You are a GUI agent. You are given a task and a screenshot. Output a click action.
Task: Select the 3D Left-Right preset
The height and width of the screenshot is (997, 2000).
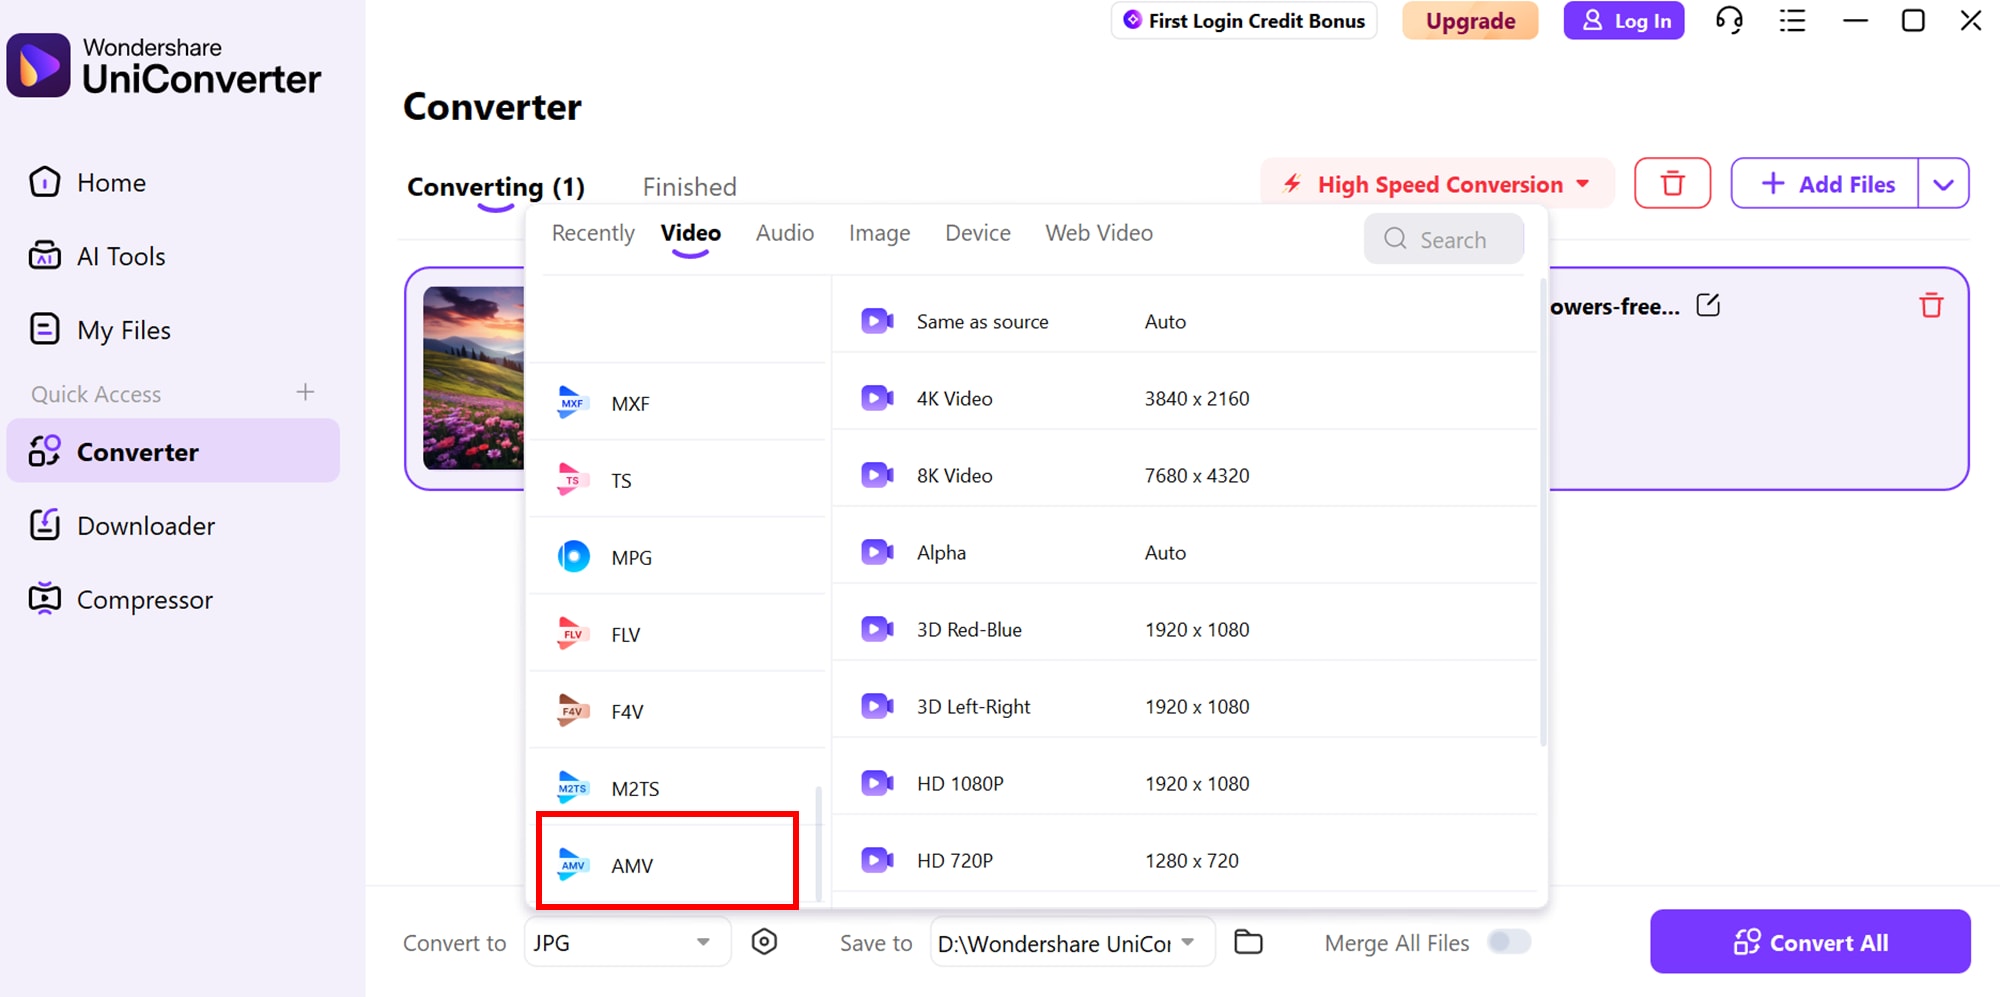(x=1185, y=706)
